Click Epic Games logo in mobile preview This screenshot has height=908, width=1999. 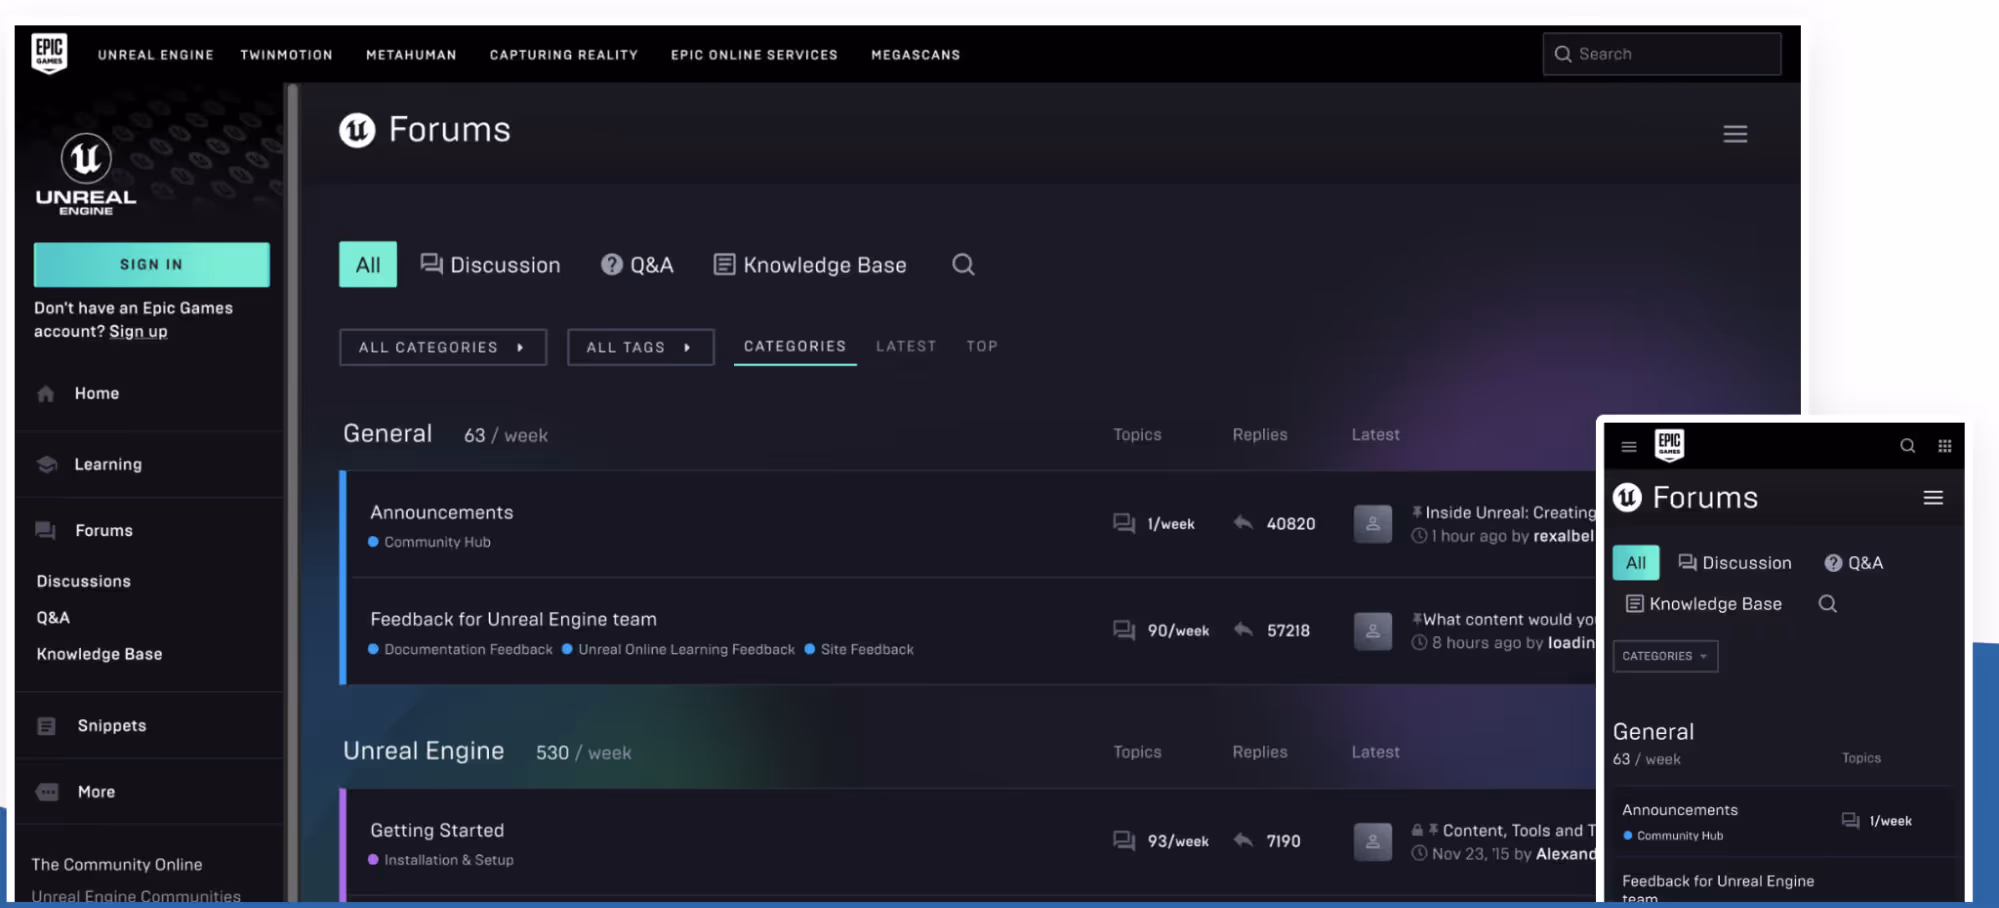1669,445
